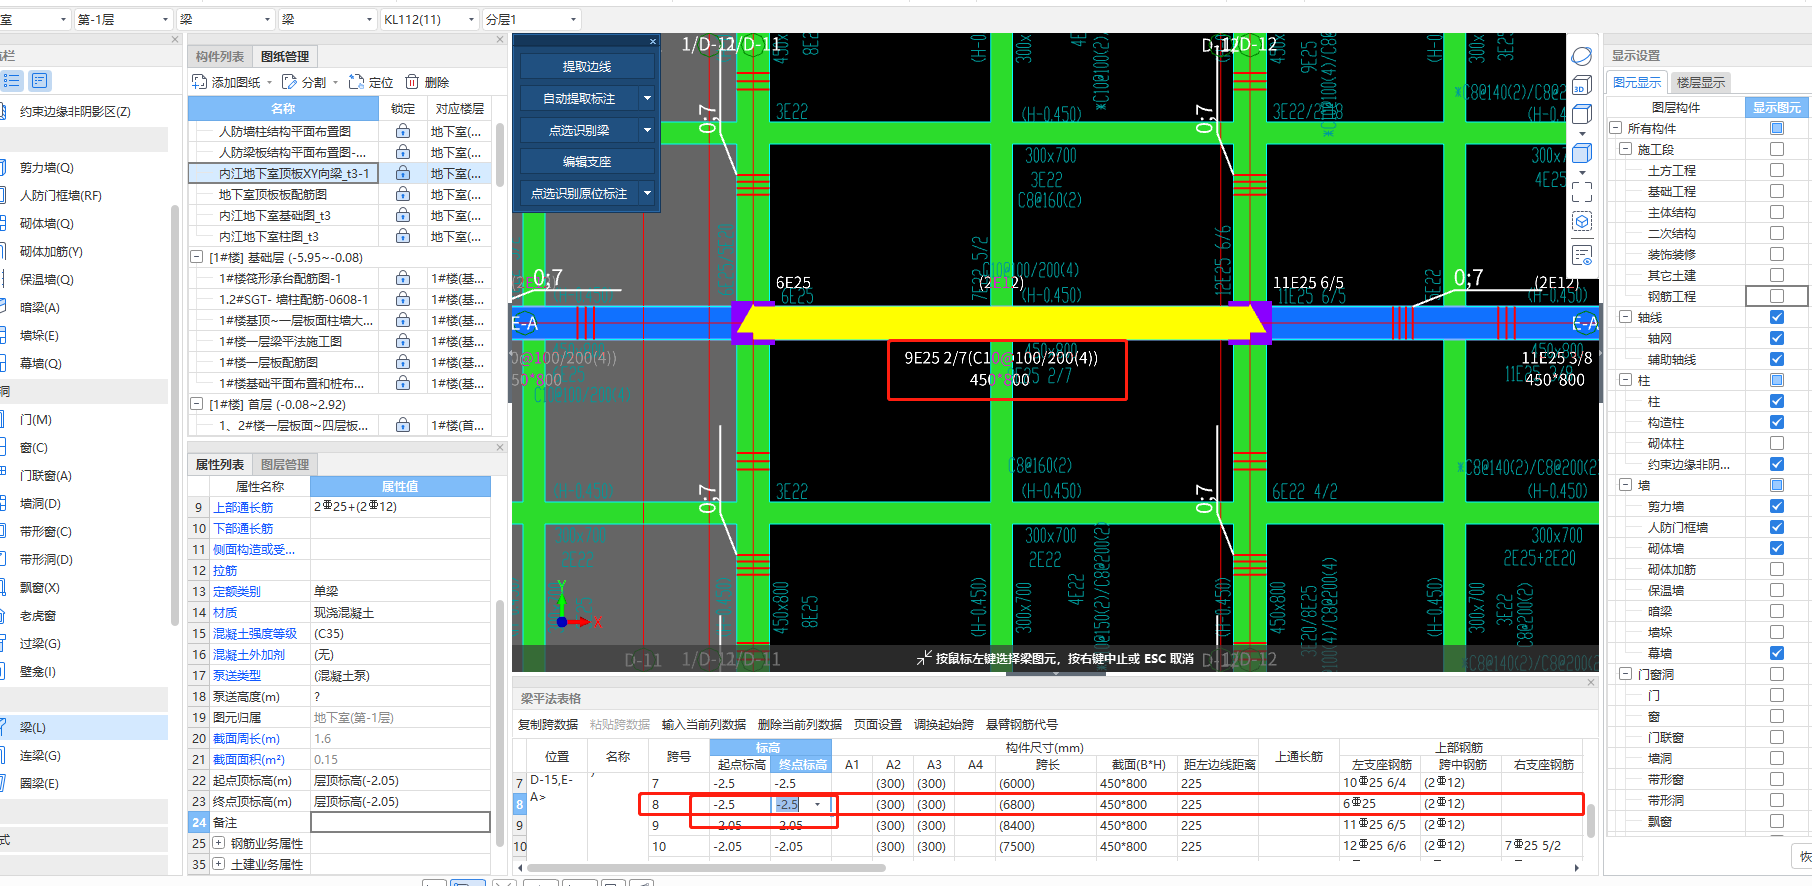The height and width of the screenshot is (886, 1812).
Task: Open the 点选识别梁 dropdown arrow
Action: [x=647, y=130]
